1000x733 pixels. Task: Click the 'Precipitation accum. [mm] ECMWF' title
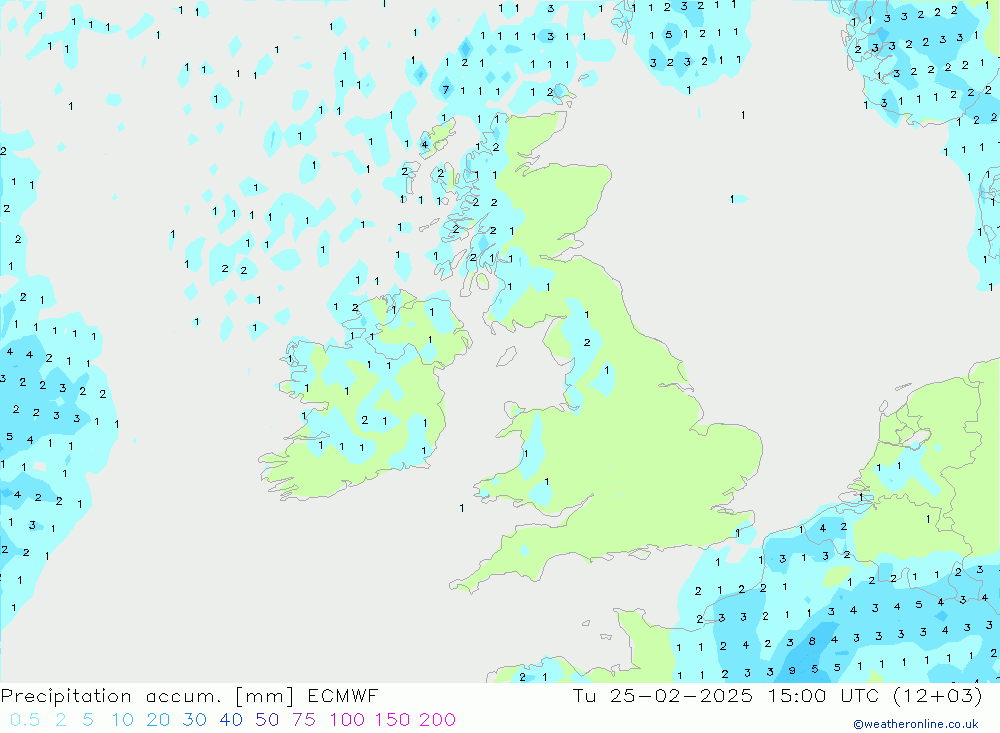click(x=189, y=696)
